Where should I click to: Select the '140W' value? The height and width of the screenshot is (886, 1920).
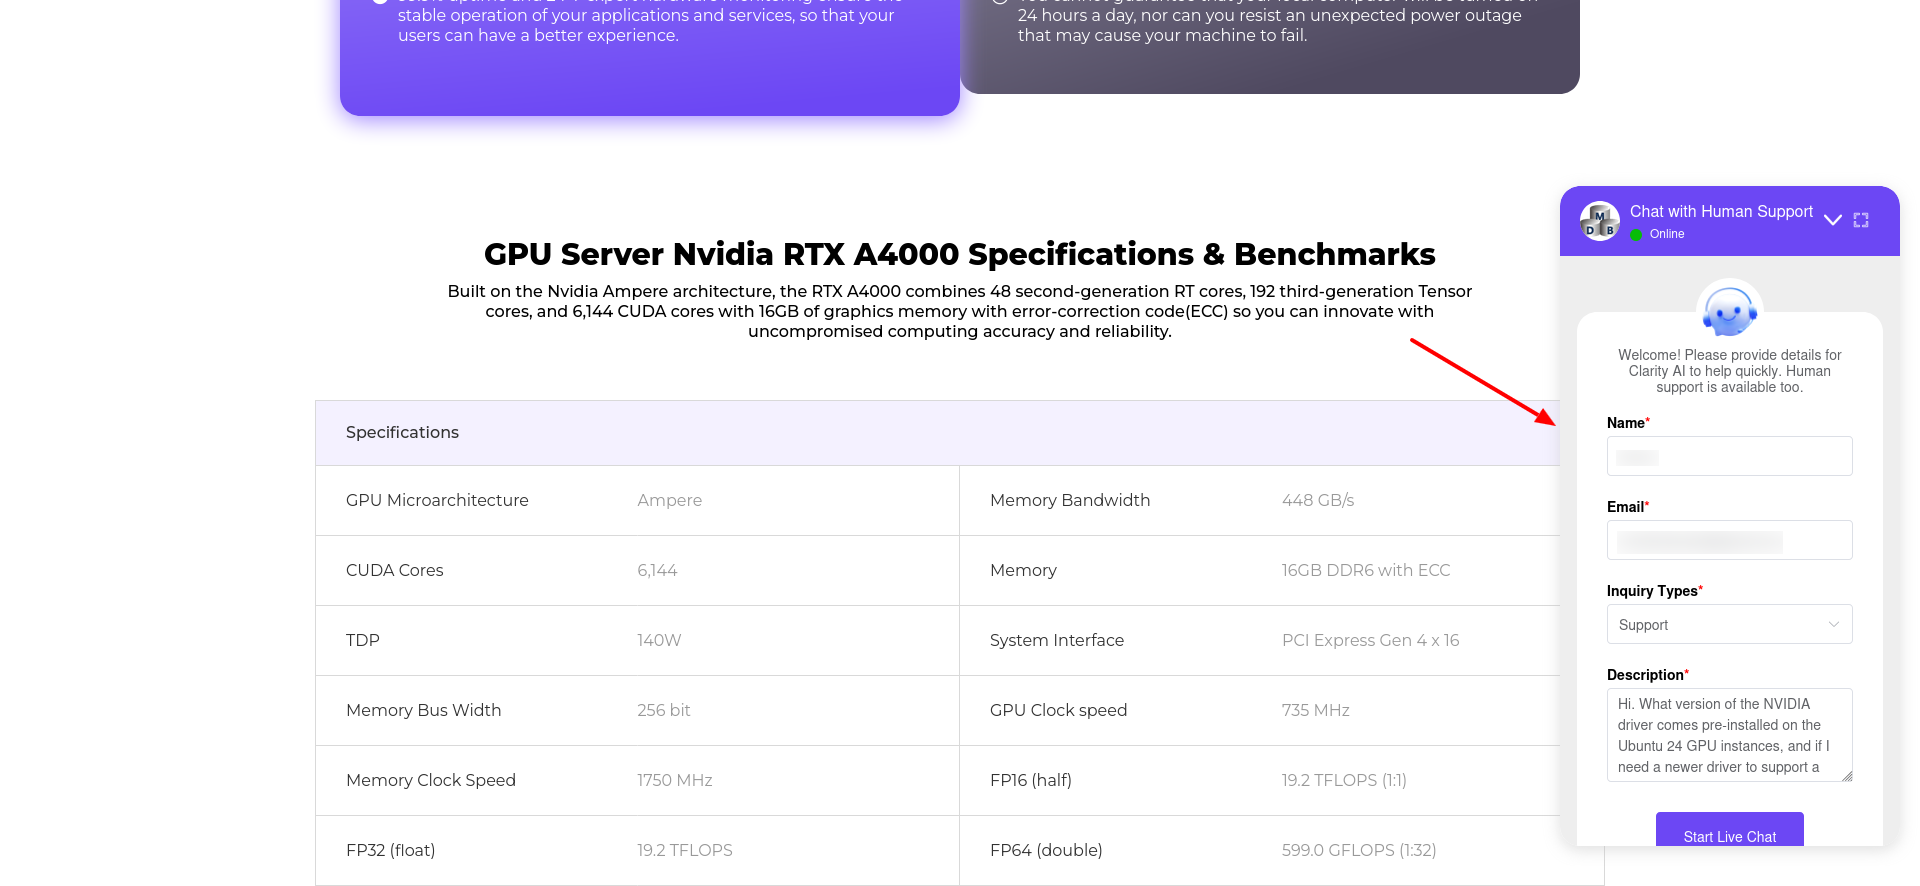point(659,640)
